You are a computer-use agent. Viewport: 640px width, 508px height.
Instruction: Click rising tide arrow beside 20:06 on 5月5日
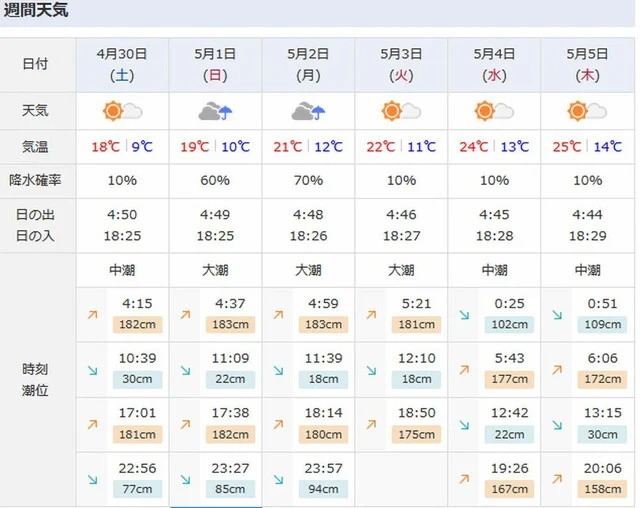557,479
